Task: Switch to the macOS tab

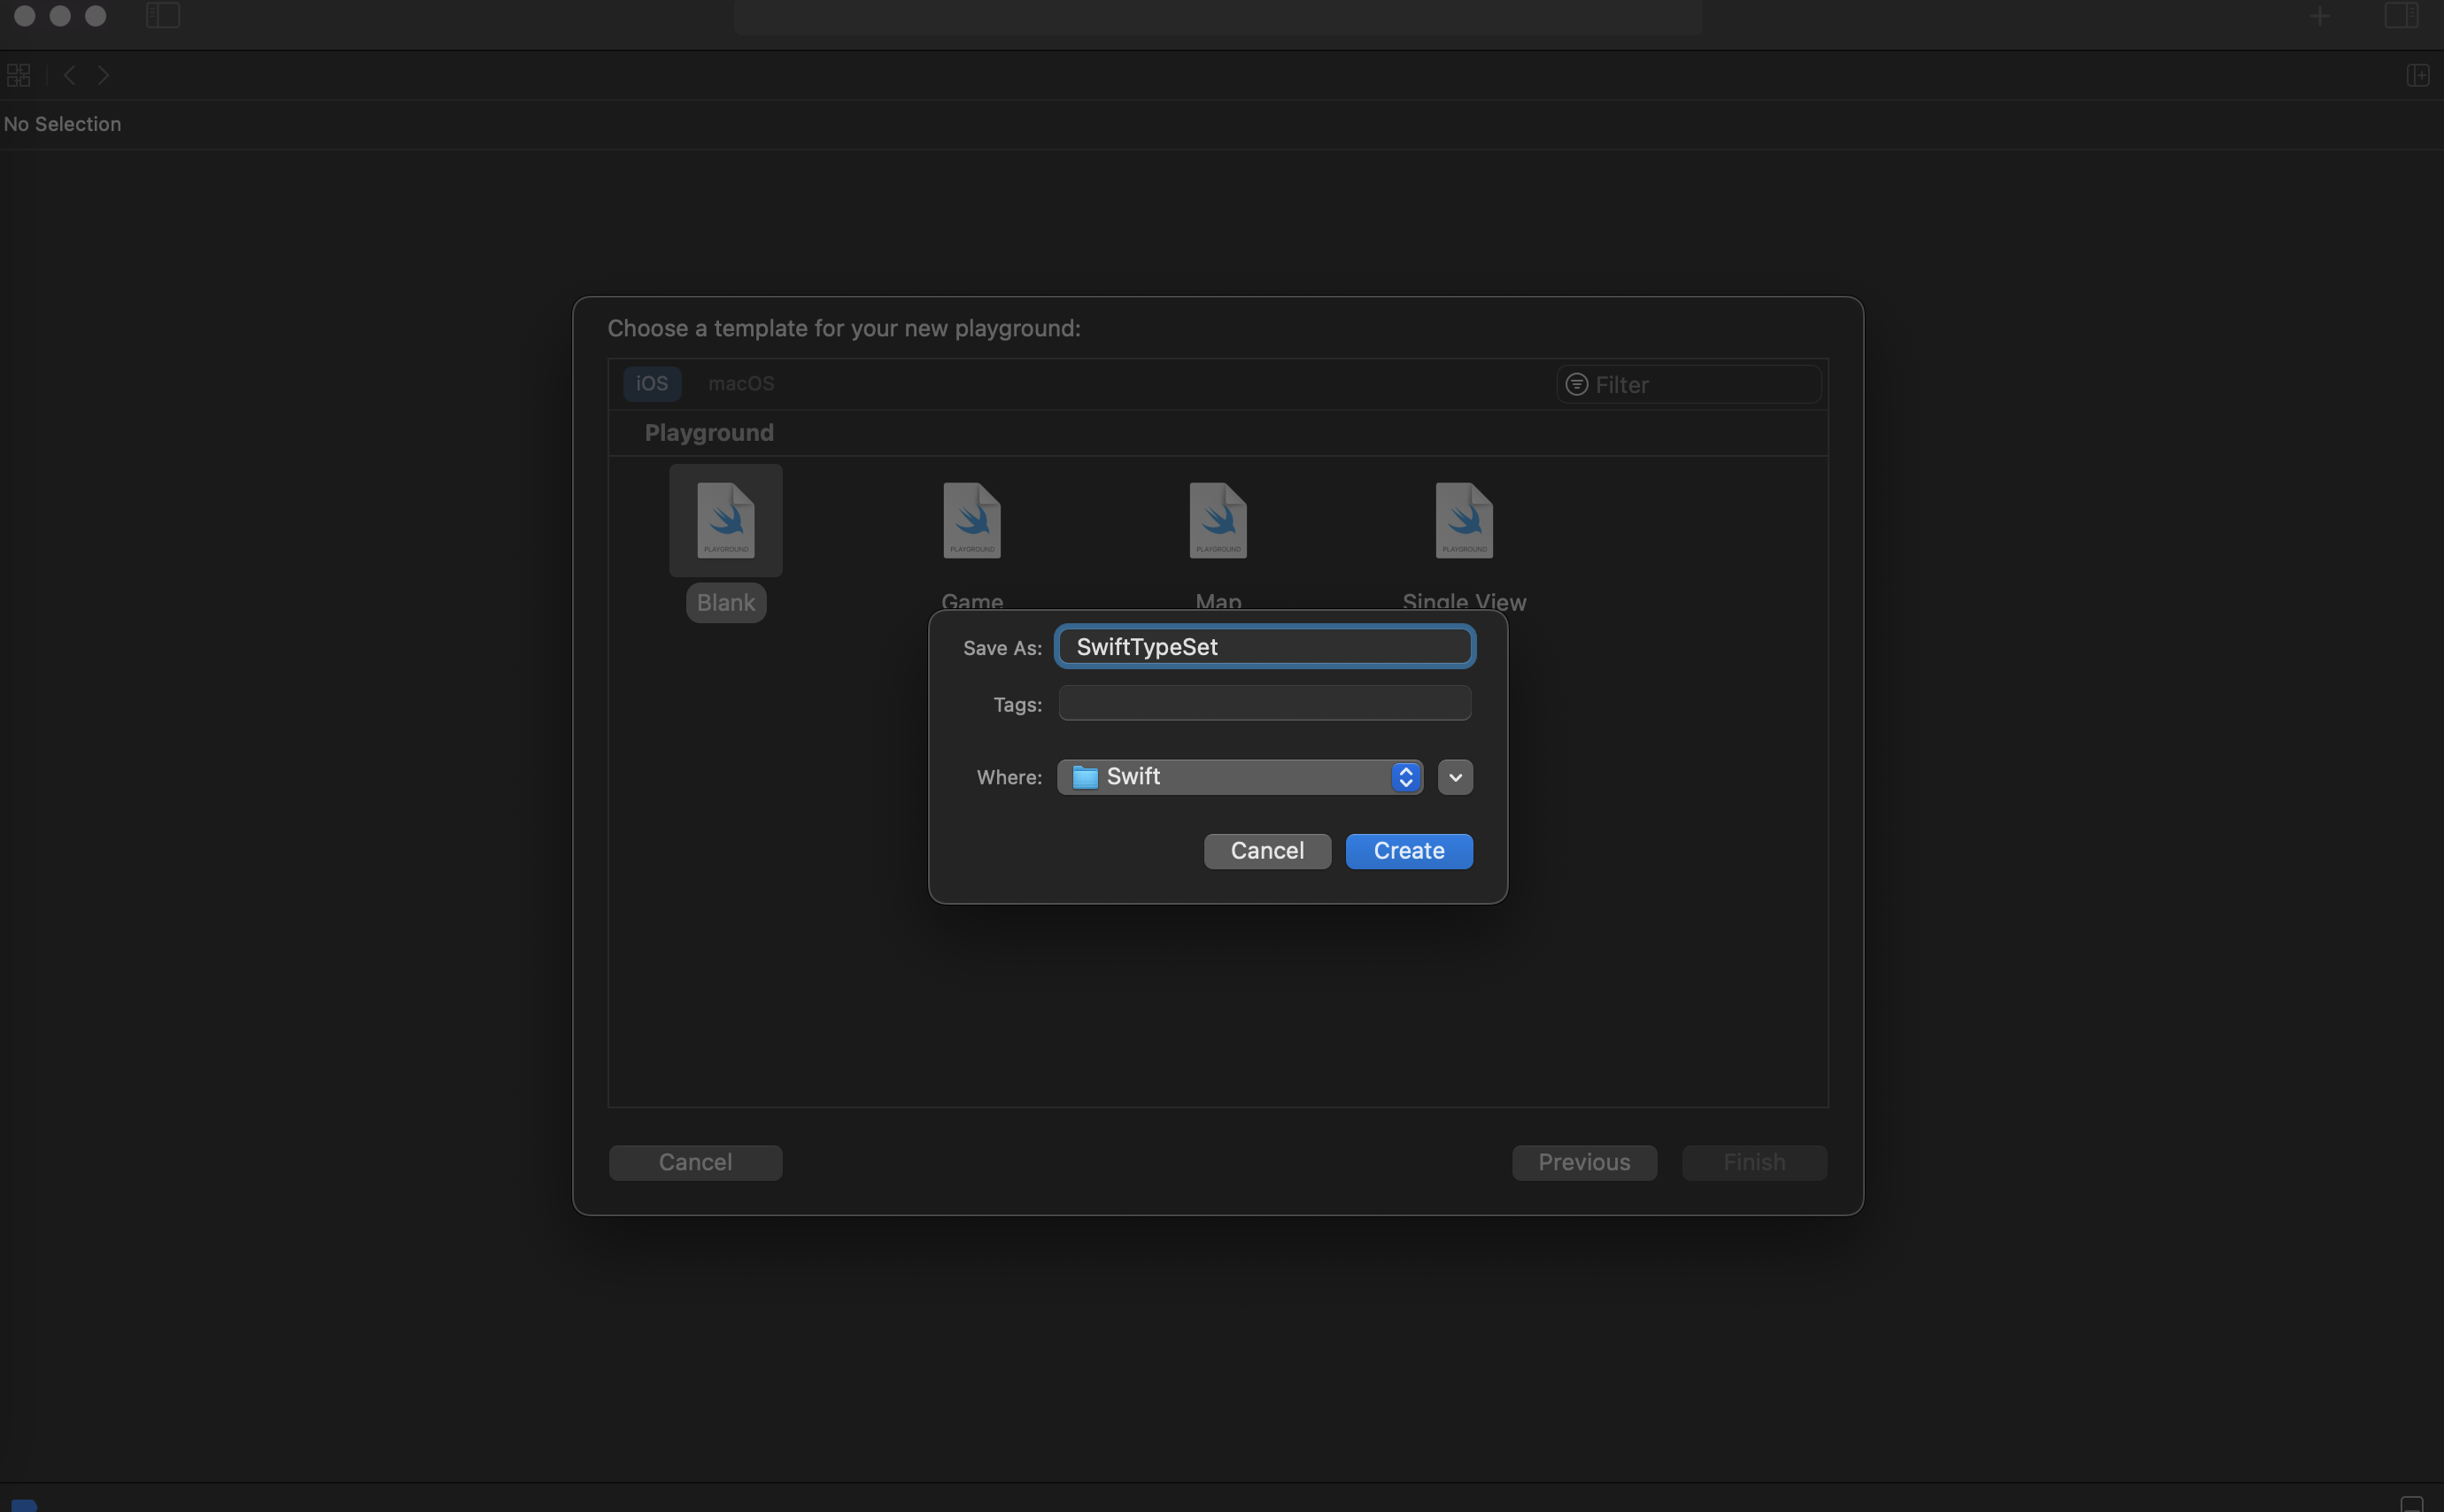Action: (740, 384)
